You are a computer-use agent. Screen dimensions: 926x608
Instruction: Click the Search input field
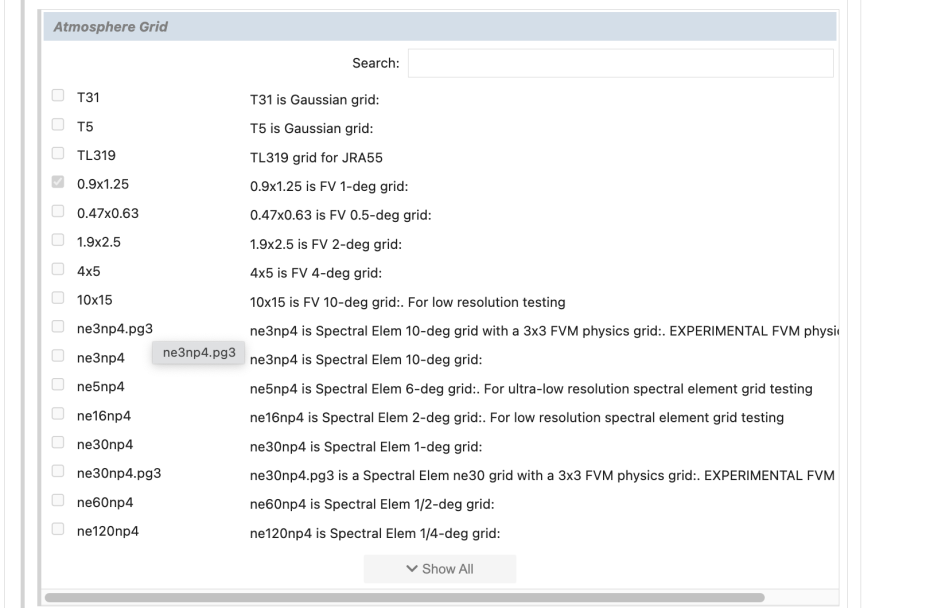point(620,63)
